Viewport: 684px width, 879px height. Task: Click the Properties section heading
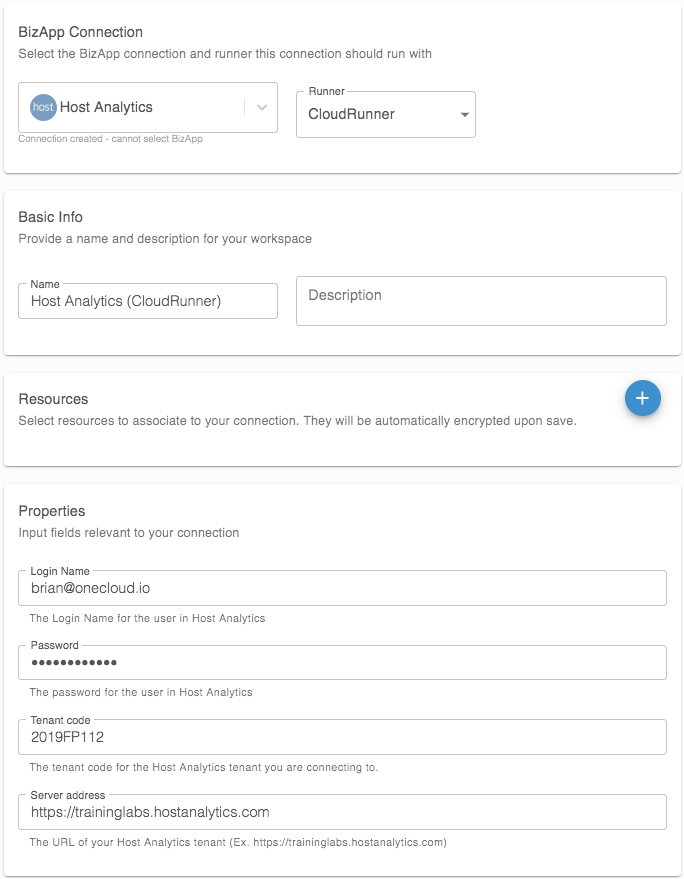point(52,511)
